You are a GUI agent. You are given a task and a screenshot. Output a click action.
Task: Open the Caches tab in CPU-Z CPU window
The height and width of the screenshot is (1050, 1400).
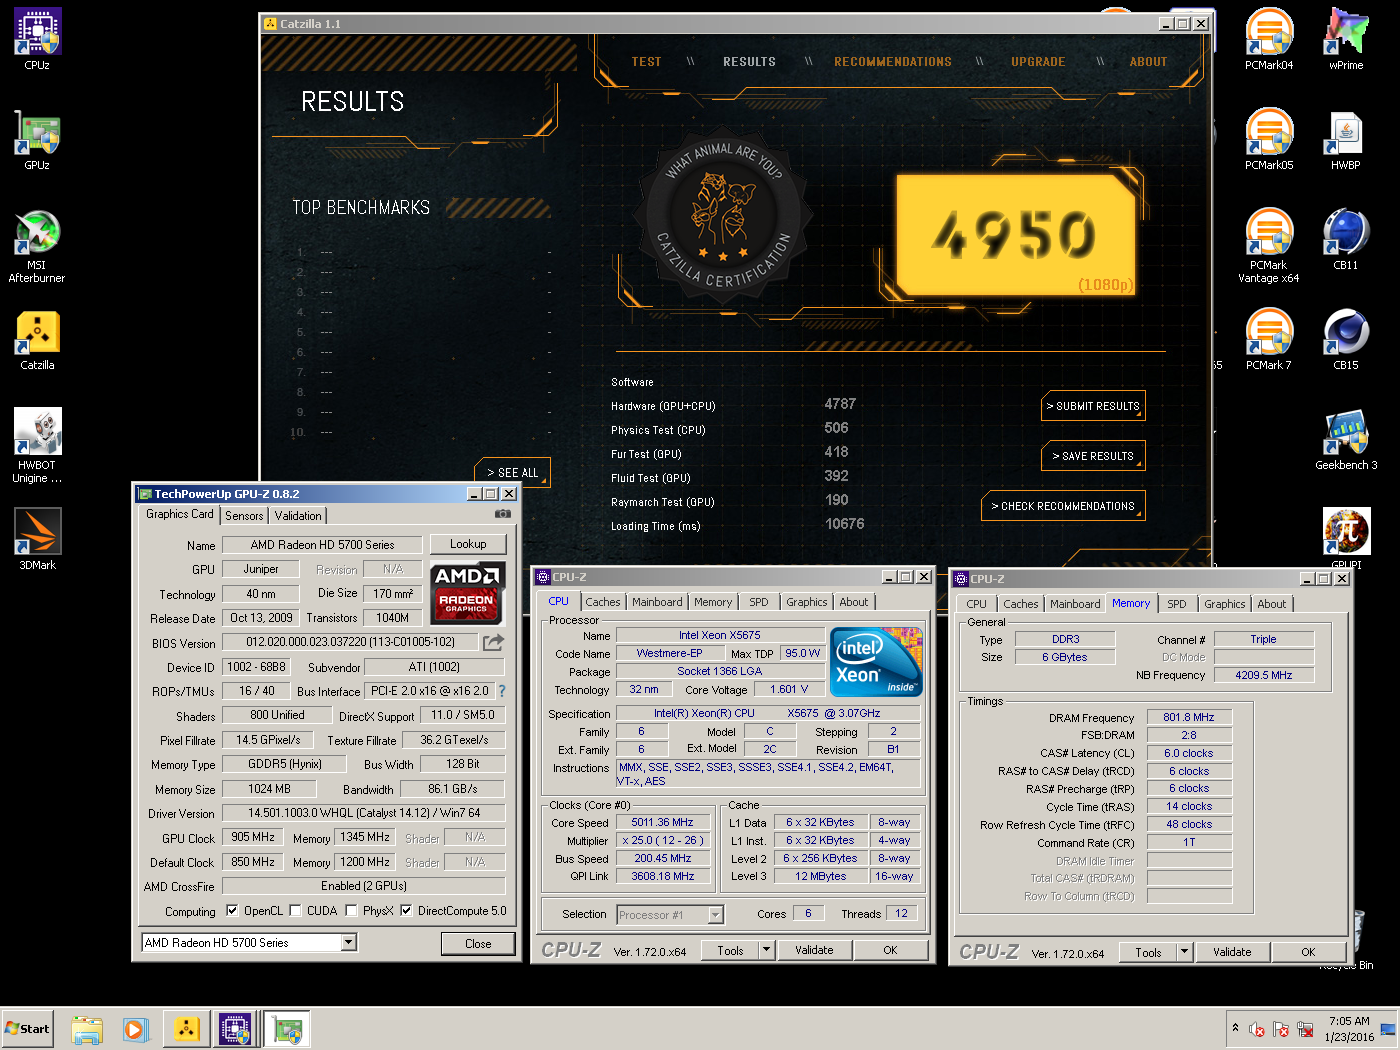pos(603,602)
